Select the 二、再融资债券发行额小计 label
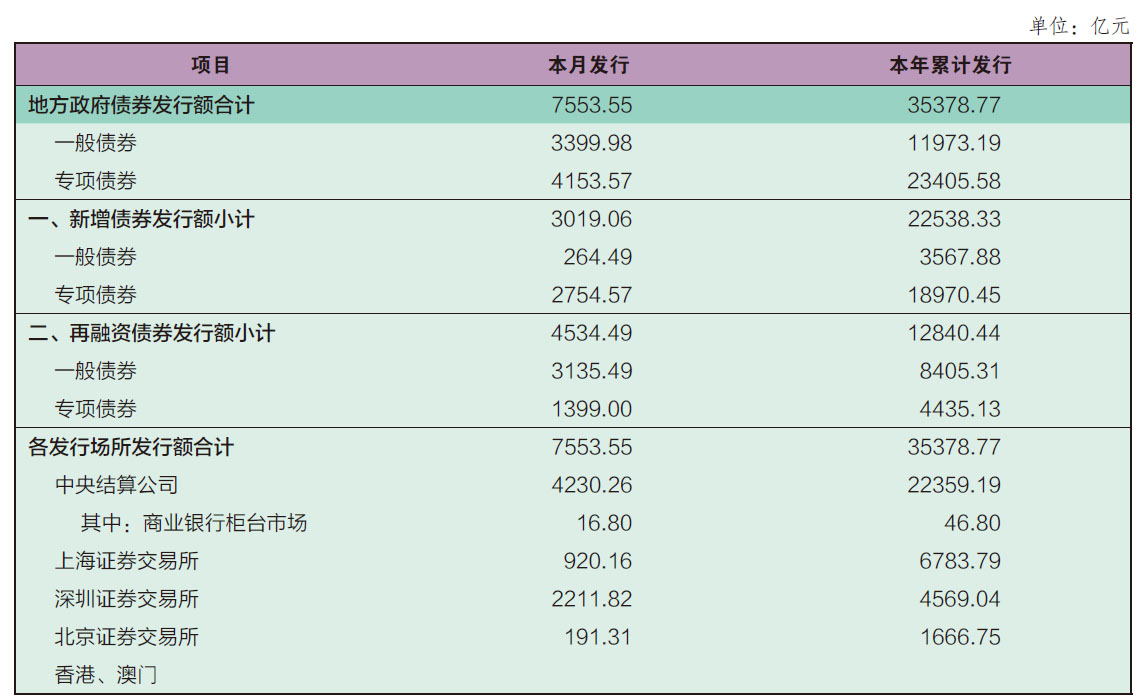 [152, 334]
